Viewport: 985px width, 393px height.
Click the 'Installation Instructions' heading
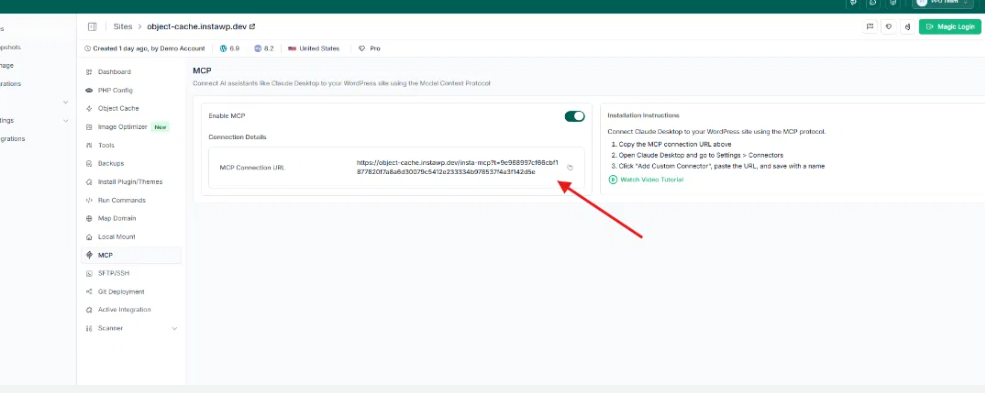(643, 116)
